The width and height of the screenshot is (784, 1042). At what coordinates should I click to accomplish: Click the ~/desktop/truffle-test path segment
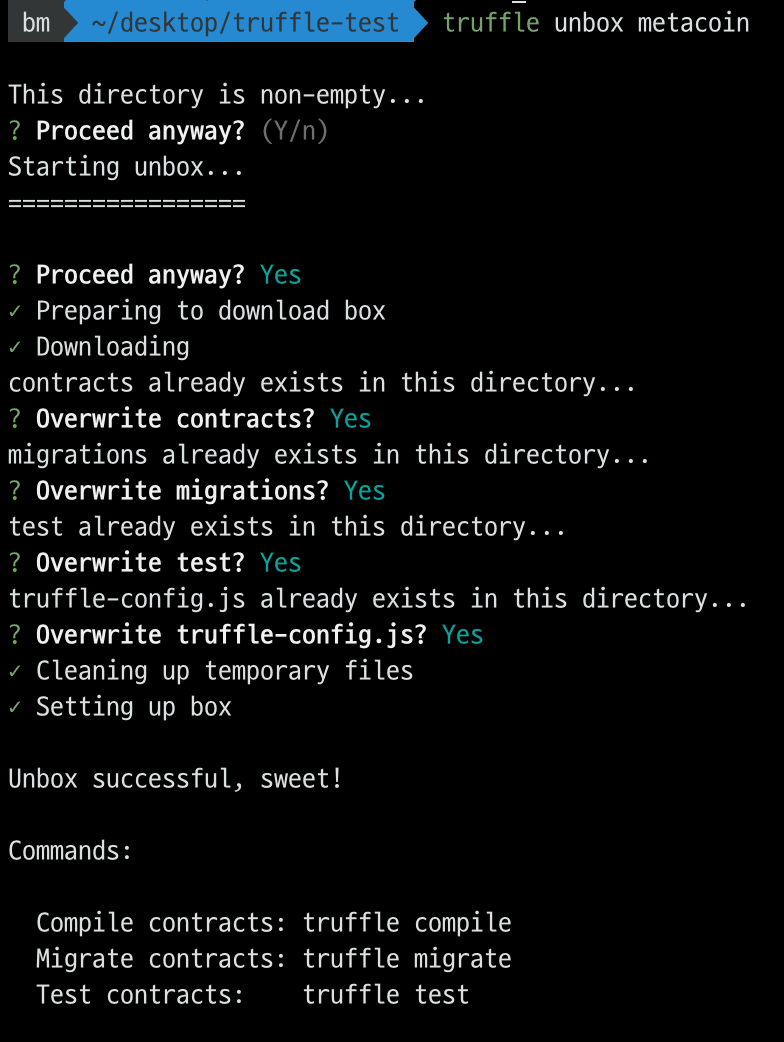click(245, 23)
